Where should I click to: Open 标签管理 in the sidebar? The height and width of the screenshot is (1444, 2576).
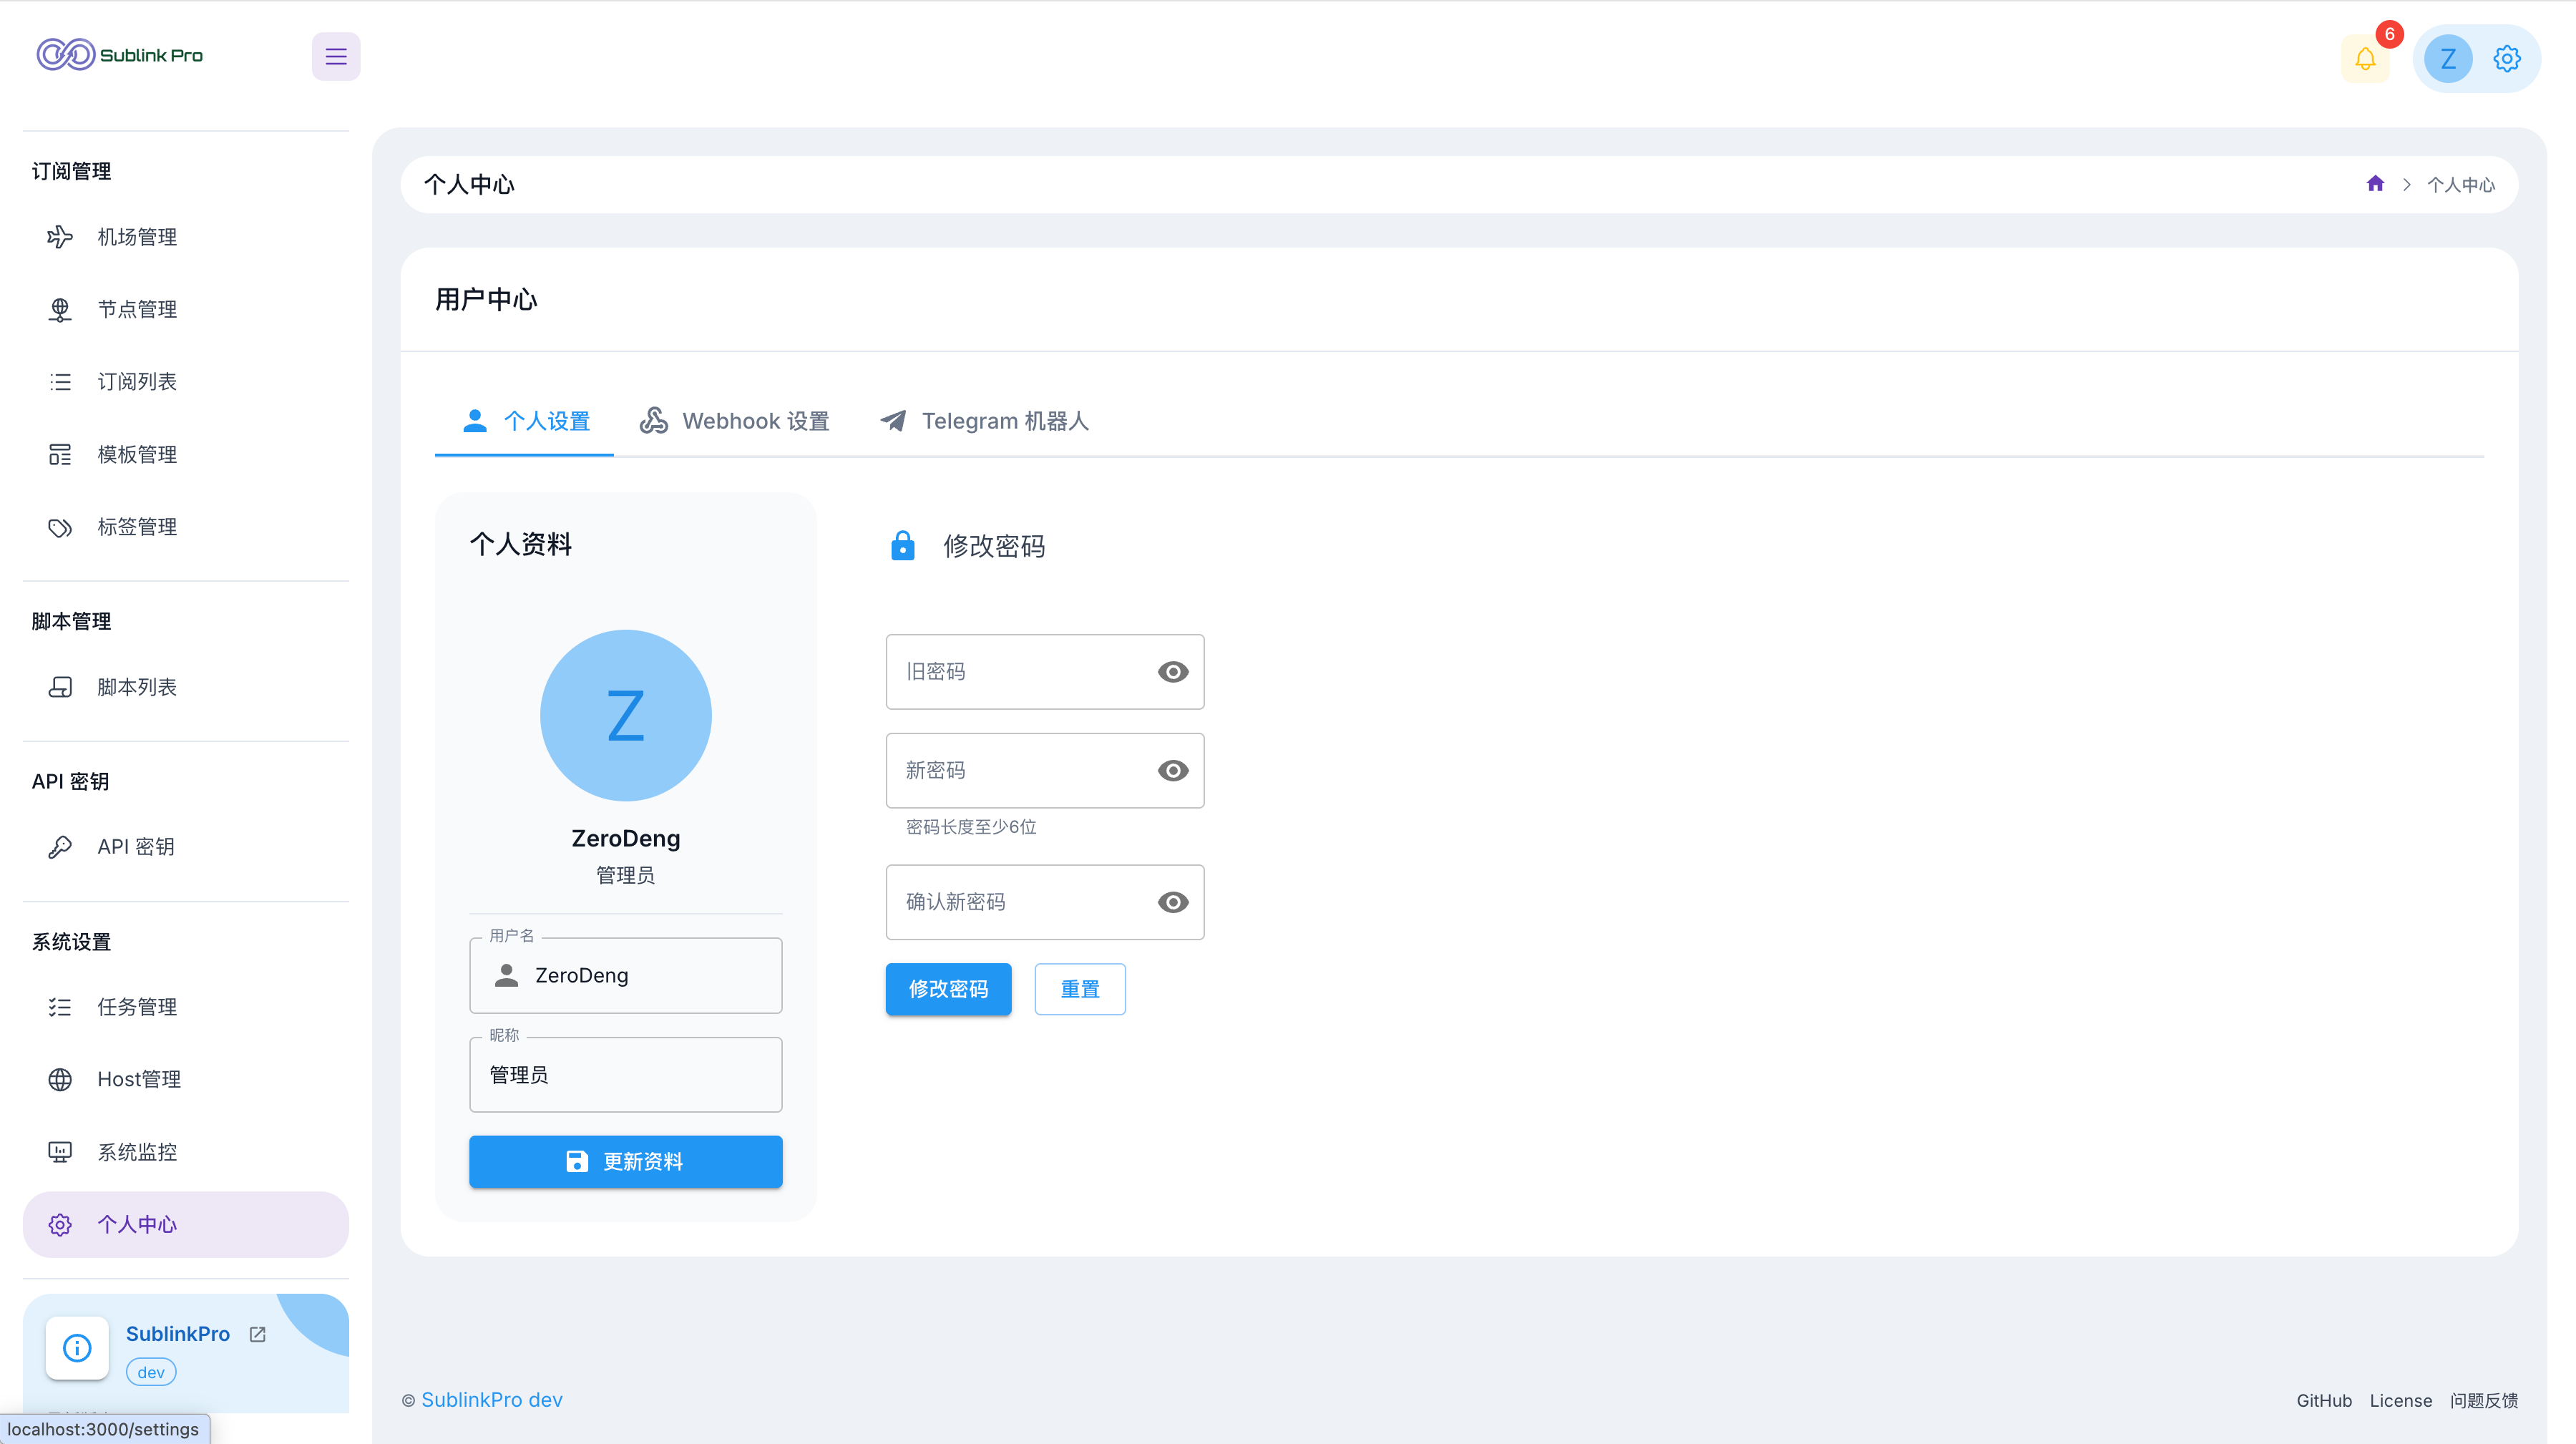(x=186, y=527)
